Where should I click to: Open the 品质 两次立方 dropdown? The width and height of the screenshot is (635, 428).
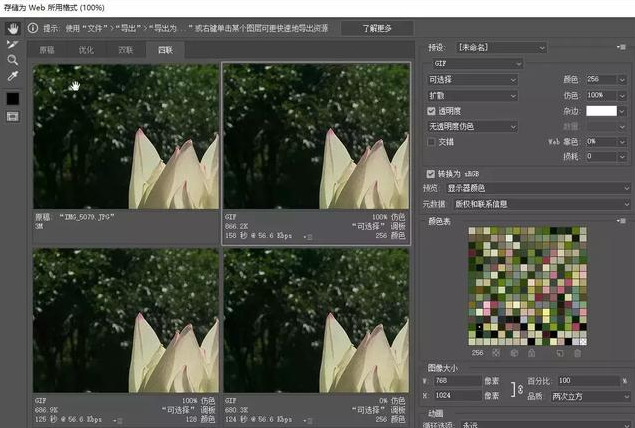tap(590, 396)
